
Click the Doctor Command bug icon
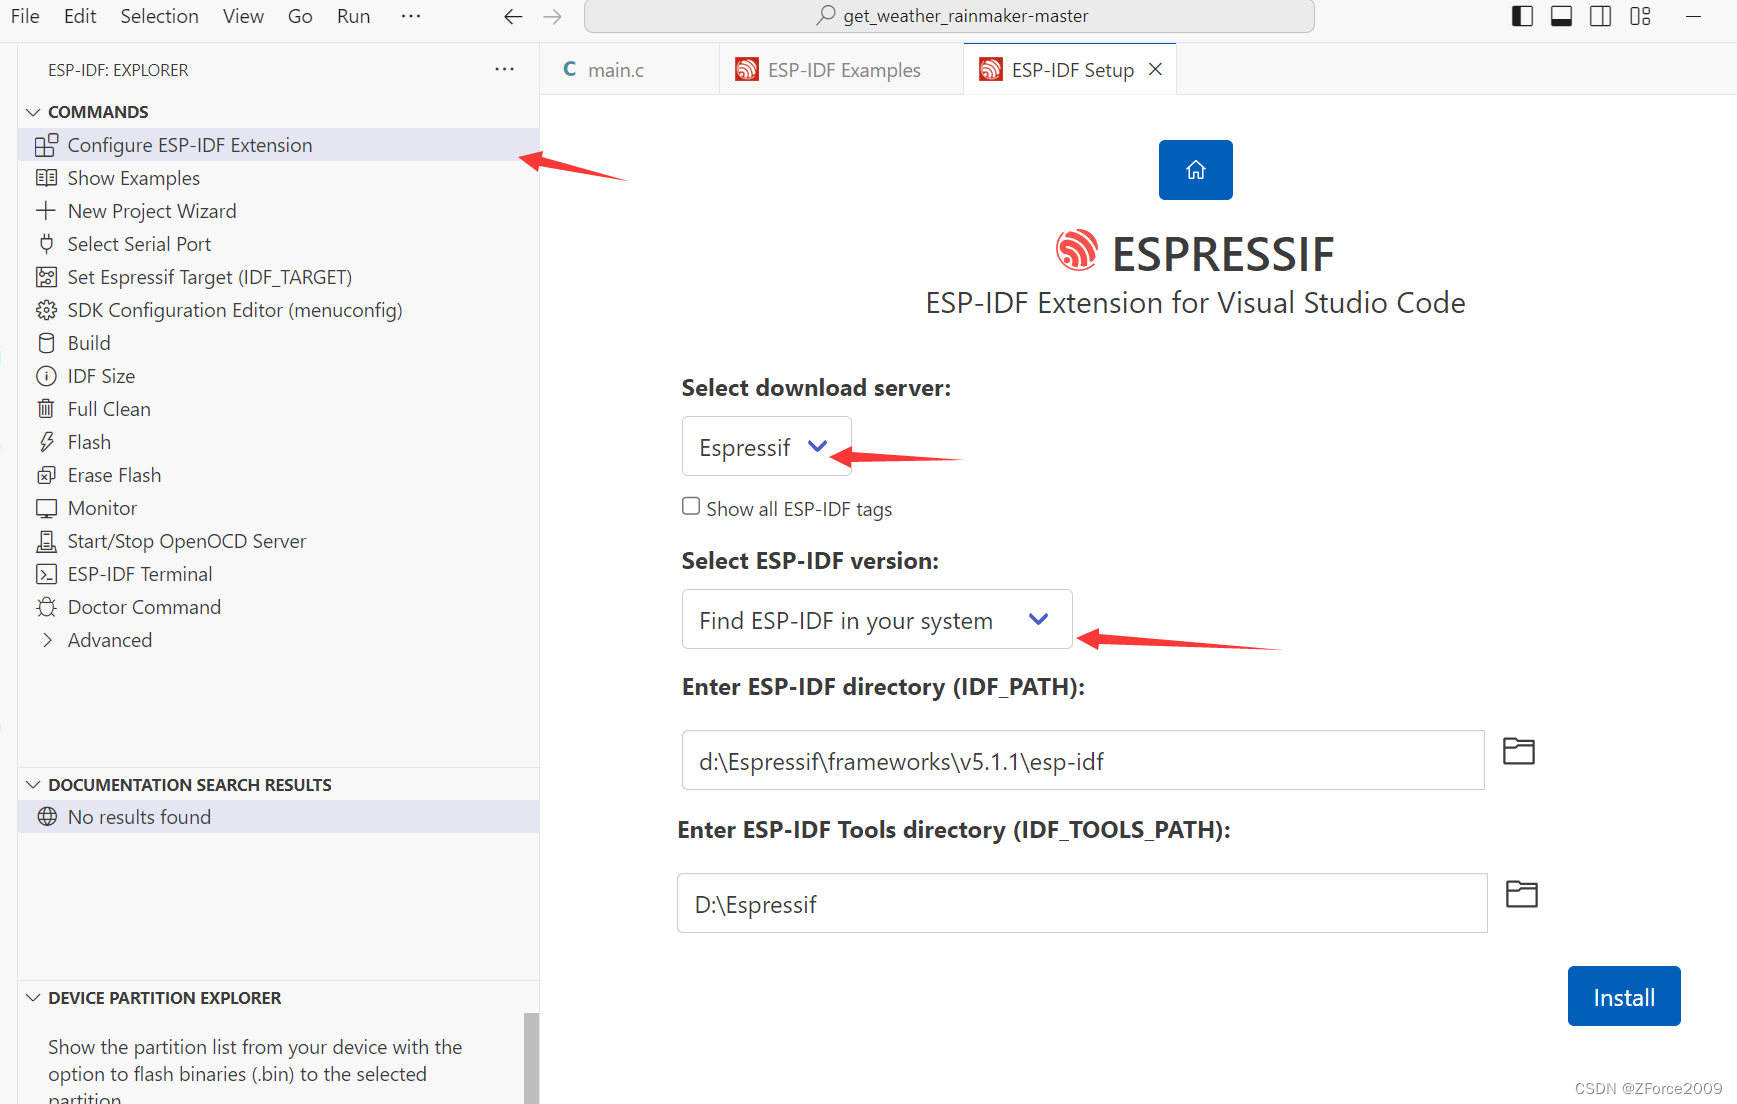coord(46,607)
